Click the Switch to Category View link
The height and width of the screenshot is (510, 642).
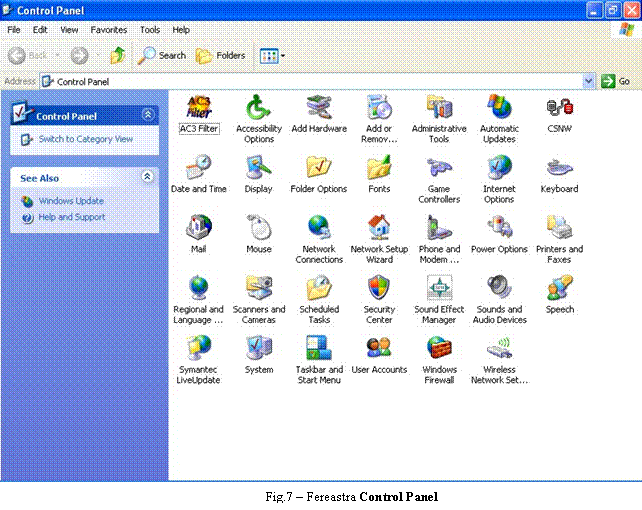pyautogui.click(x=85, y=139)
